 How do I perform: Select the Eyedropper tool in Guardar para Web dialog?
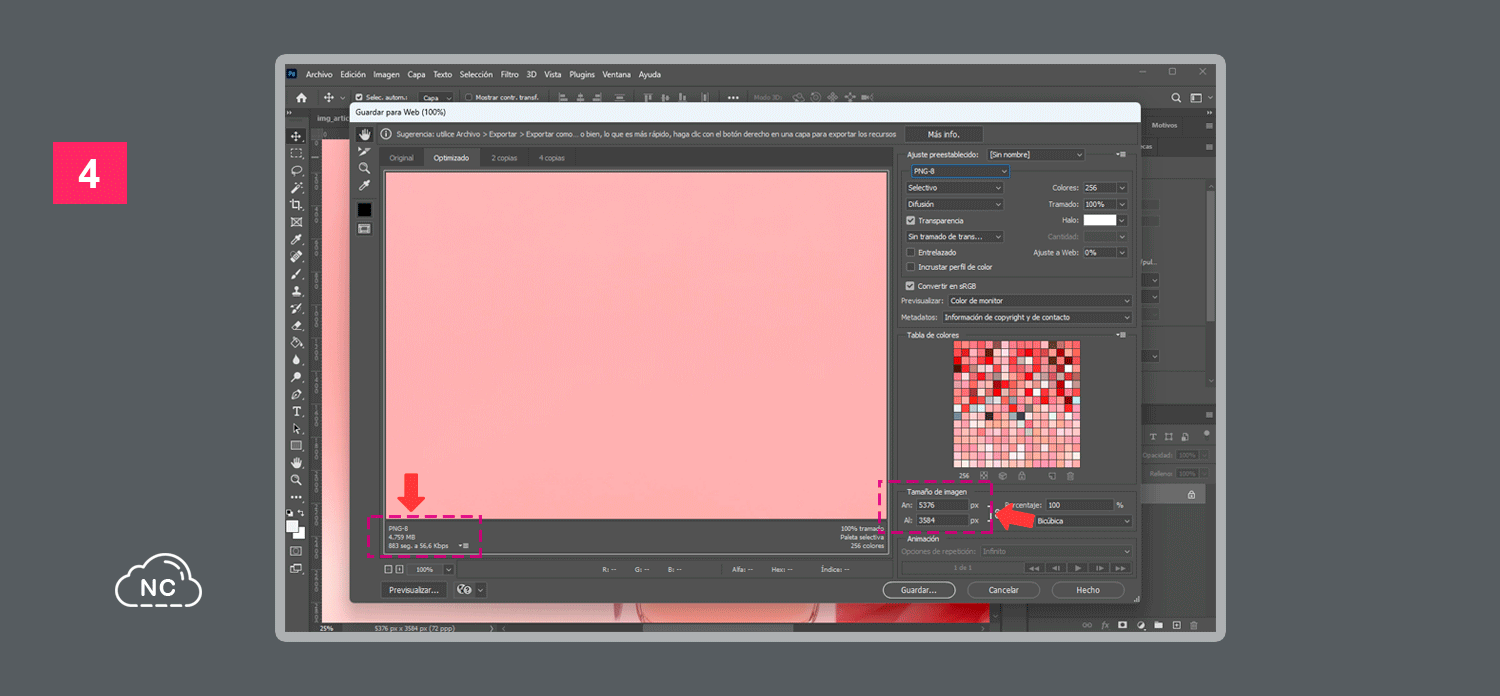point(365,185)
